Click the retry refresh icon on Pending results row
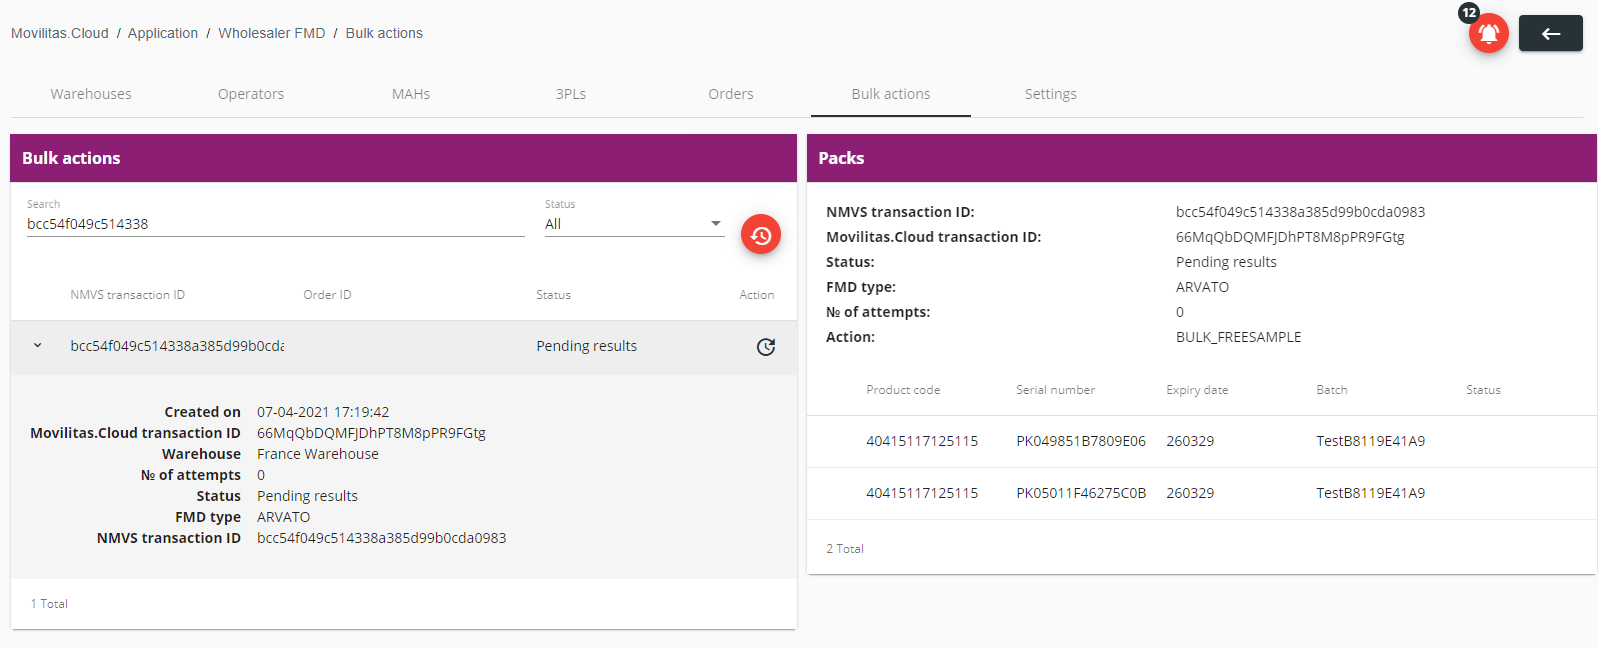1598x648 pixels. [x=766, y=347]
